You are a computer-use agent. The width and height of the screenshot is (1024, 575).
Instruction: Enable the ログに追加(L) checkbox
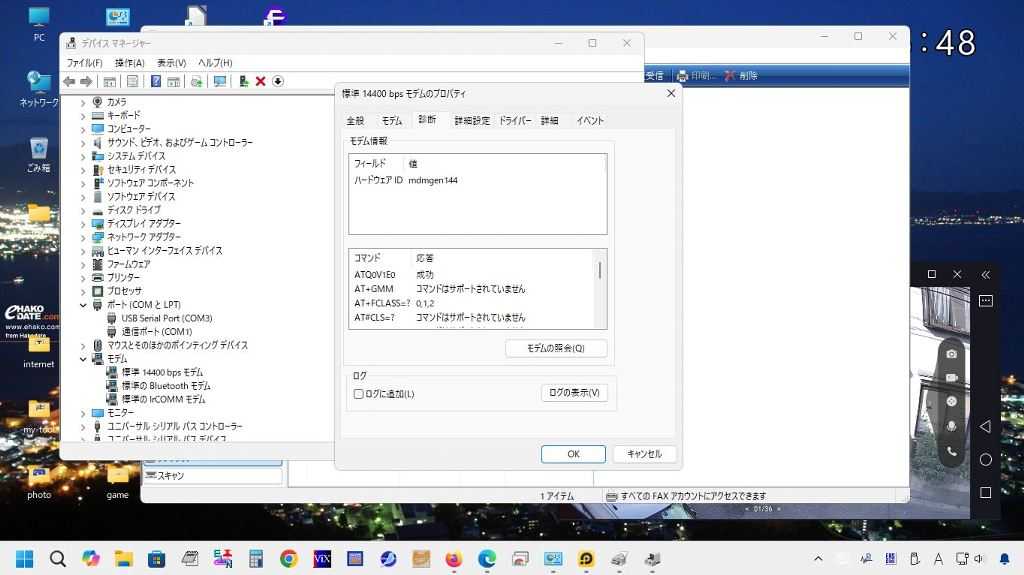pyautogui.click(x=359, y=394)
